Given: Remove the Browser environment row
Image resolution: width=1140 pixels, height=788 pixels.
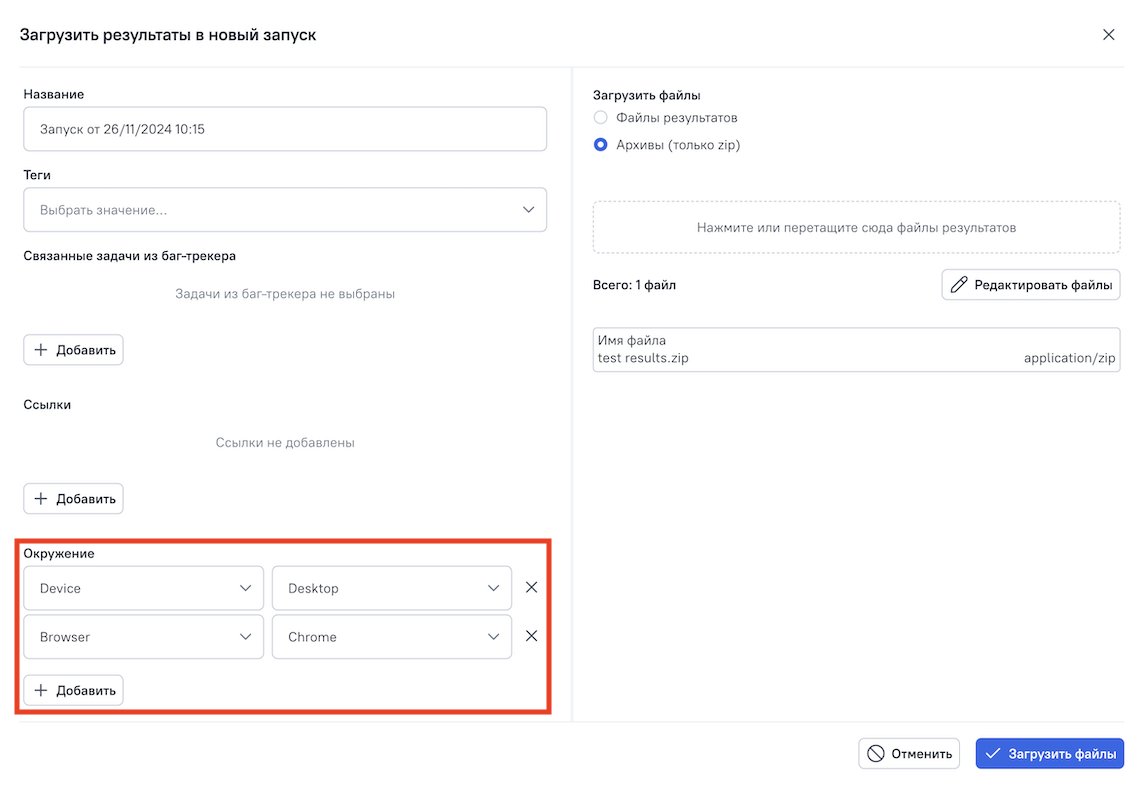Looking at the screenshot, I should pyautogui.click(x=531, y=636).
